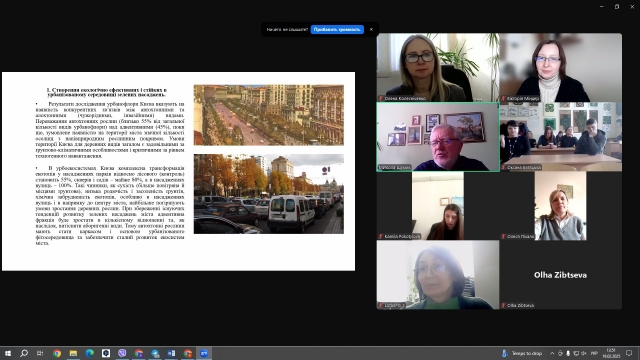Click the tray icon right of the chevron
Image resolution: width=640 pixels, height=360 pixels.
coord(560,353)
